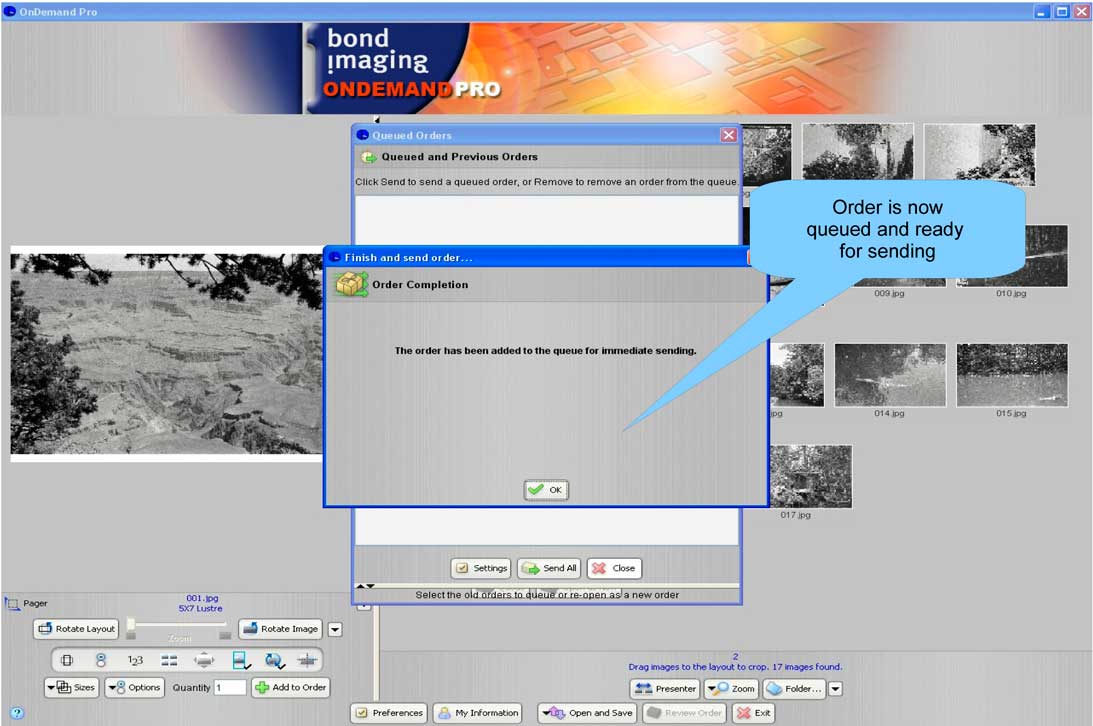
Task: Click OK in Order Completion dialog
Action: [x=546, y=490]
